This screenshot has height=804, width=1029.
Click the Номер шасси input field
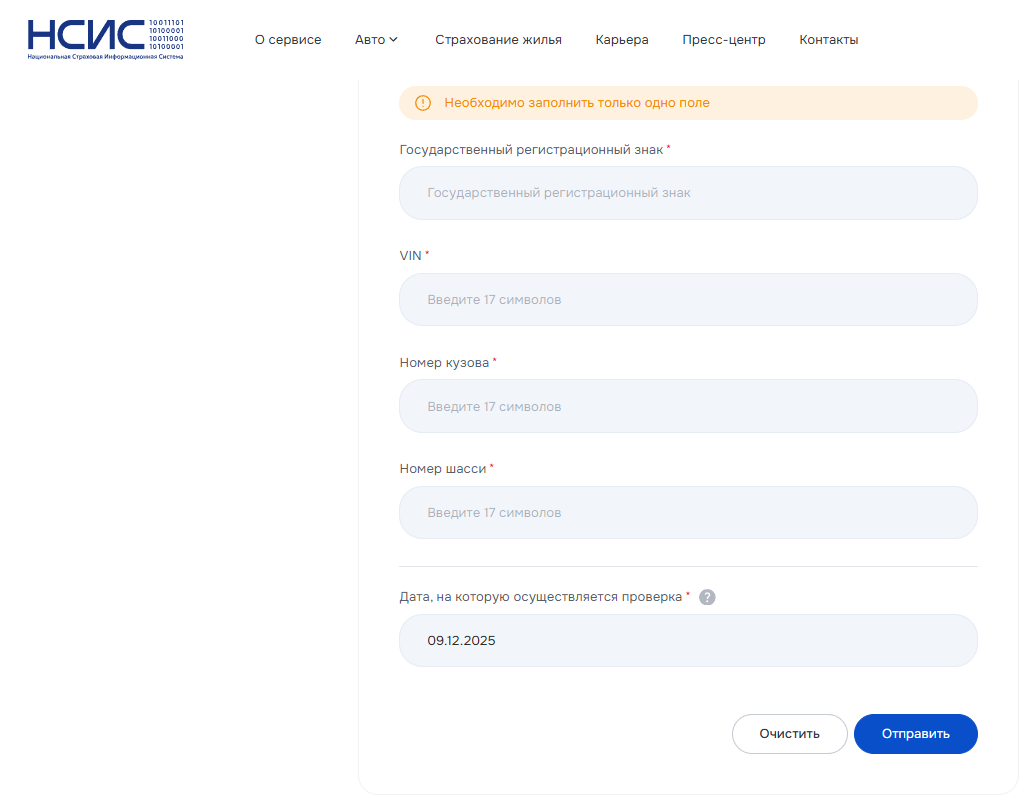[x=688, y=513]
